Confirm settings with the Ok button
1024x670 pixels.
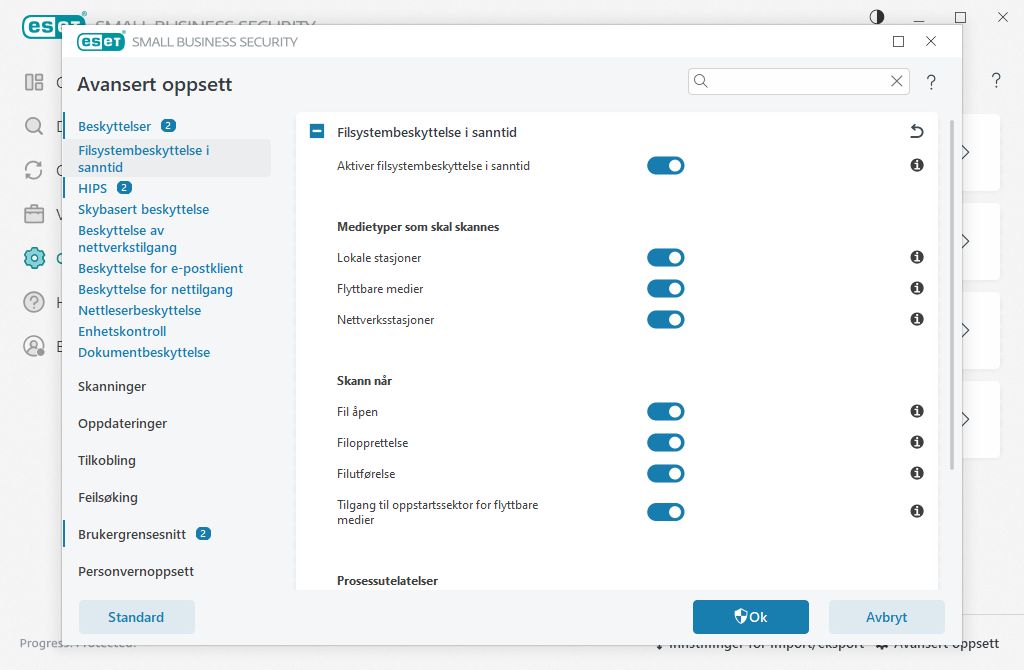(750, 617)
